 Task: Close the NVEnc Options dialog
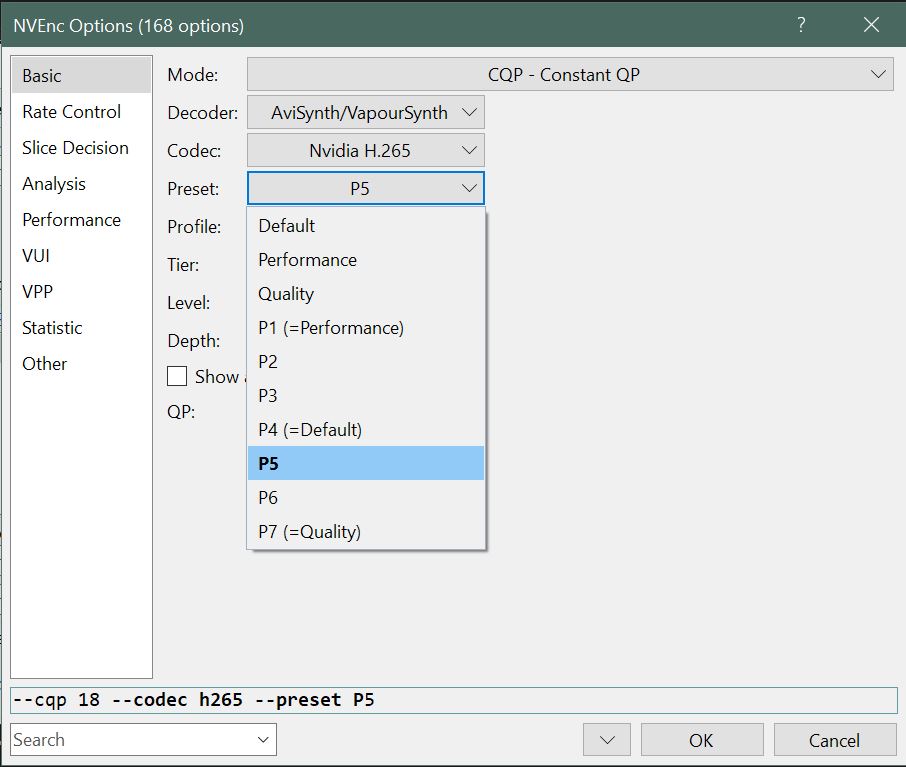(x=871, y=25)
